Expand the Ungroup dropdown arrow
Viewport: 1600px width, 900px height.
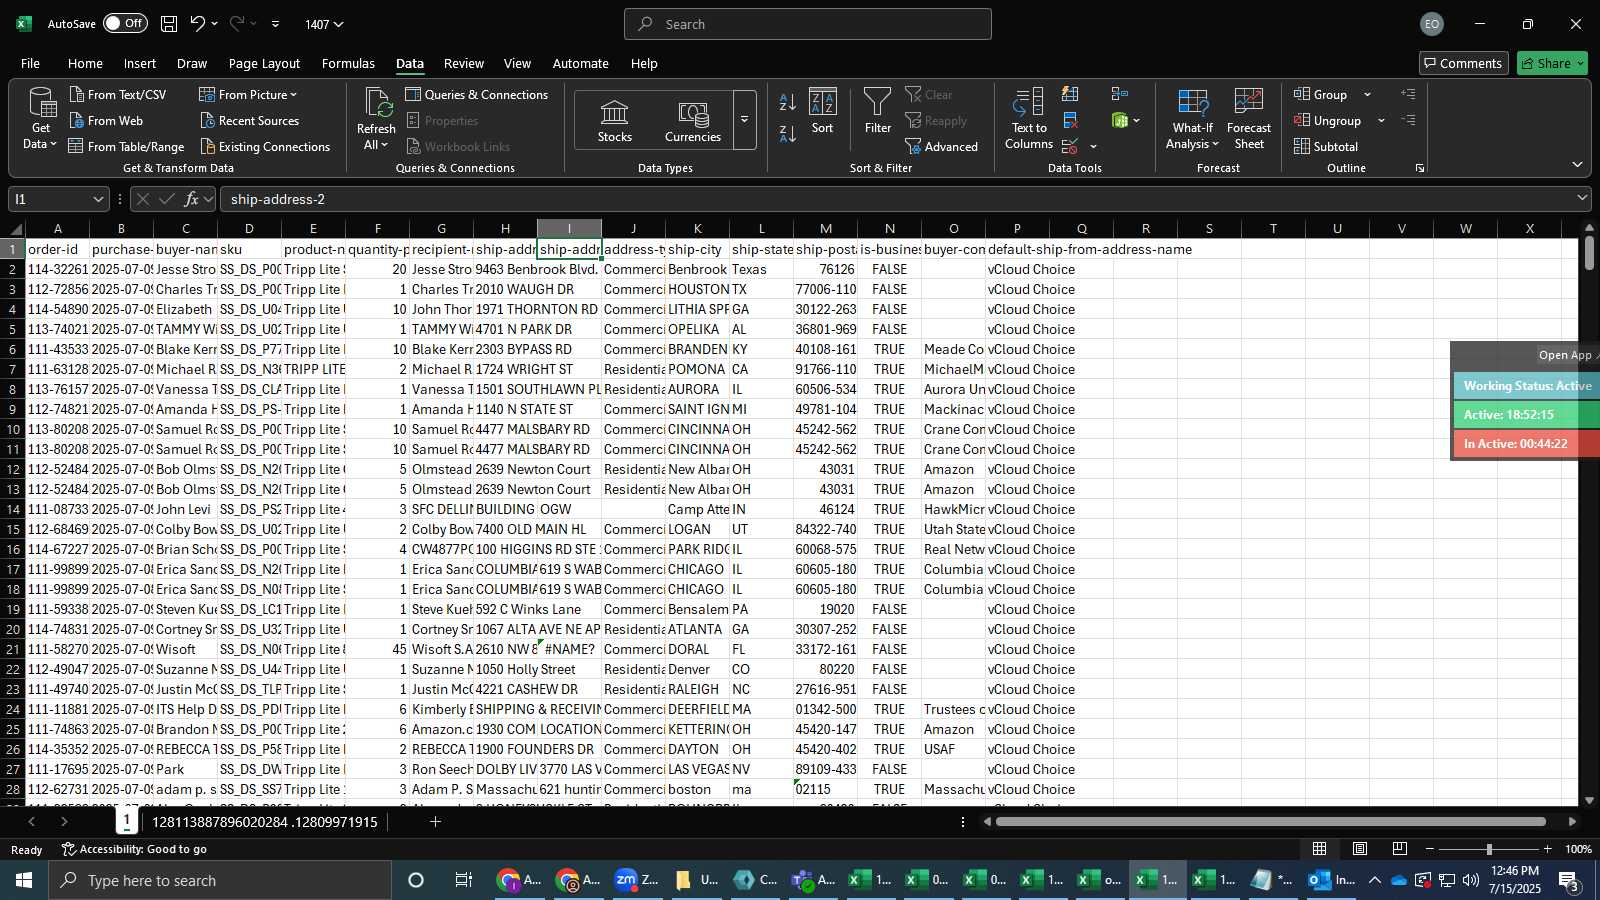tap(1381, 121)
